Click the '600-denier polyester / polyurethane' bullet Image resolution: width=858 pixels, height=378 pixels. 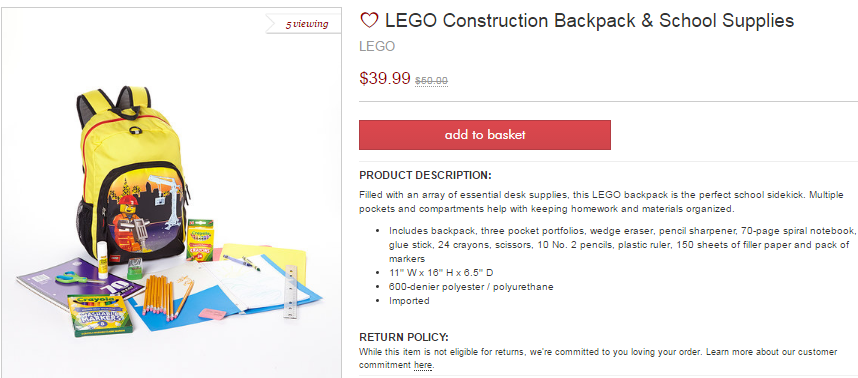471,287
